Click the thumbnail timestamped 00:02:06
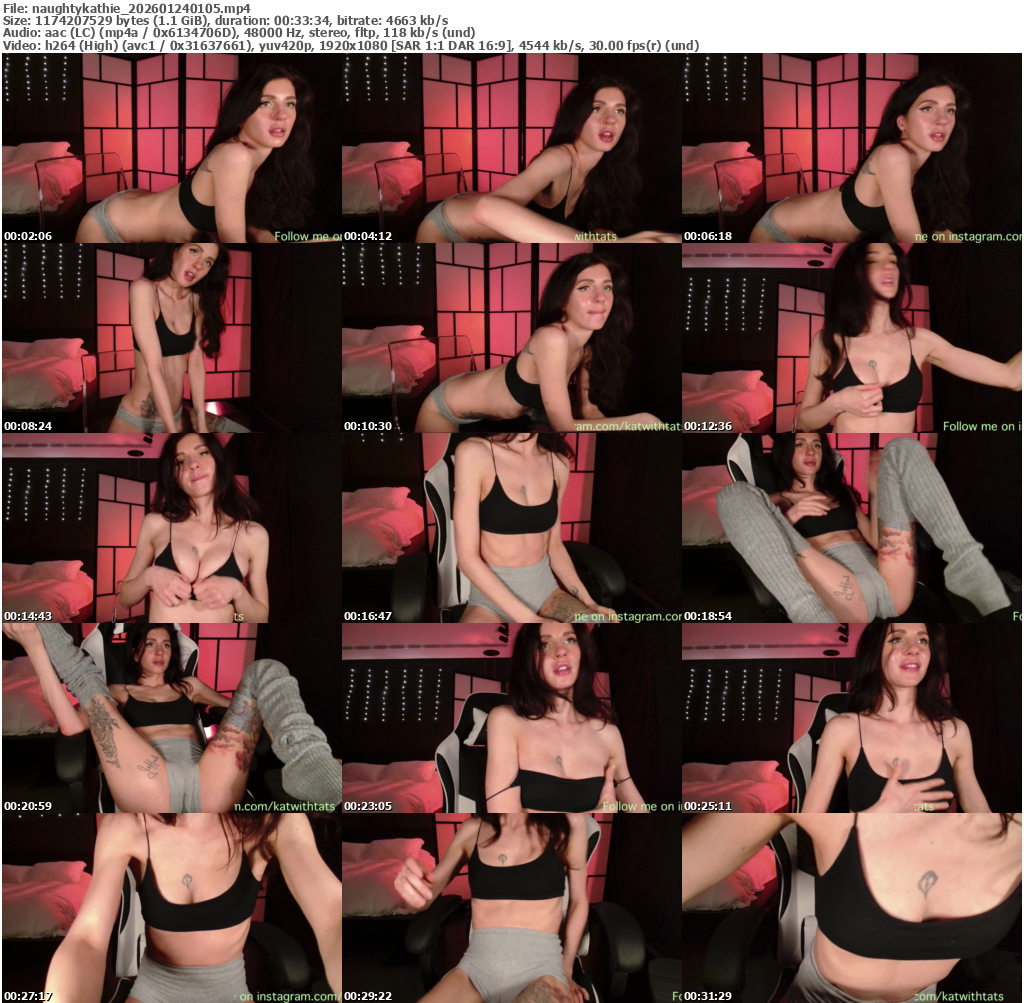Image resolution: width=1024 pixels, height=1003 pixels. [171, 148]
